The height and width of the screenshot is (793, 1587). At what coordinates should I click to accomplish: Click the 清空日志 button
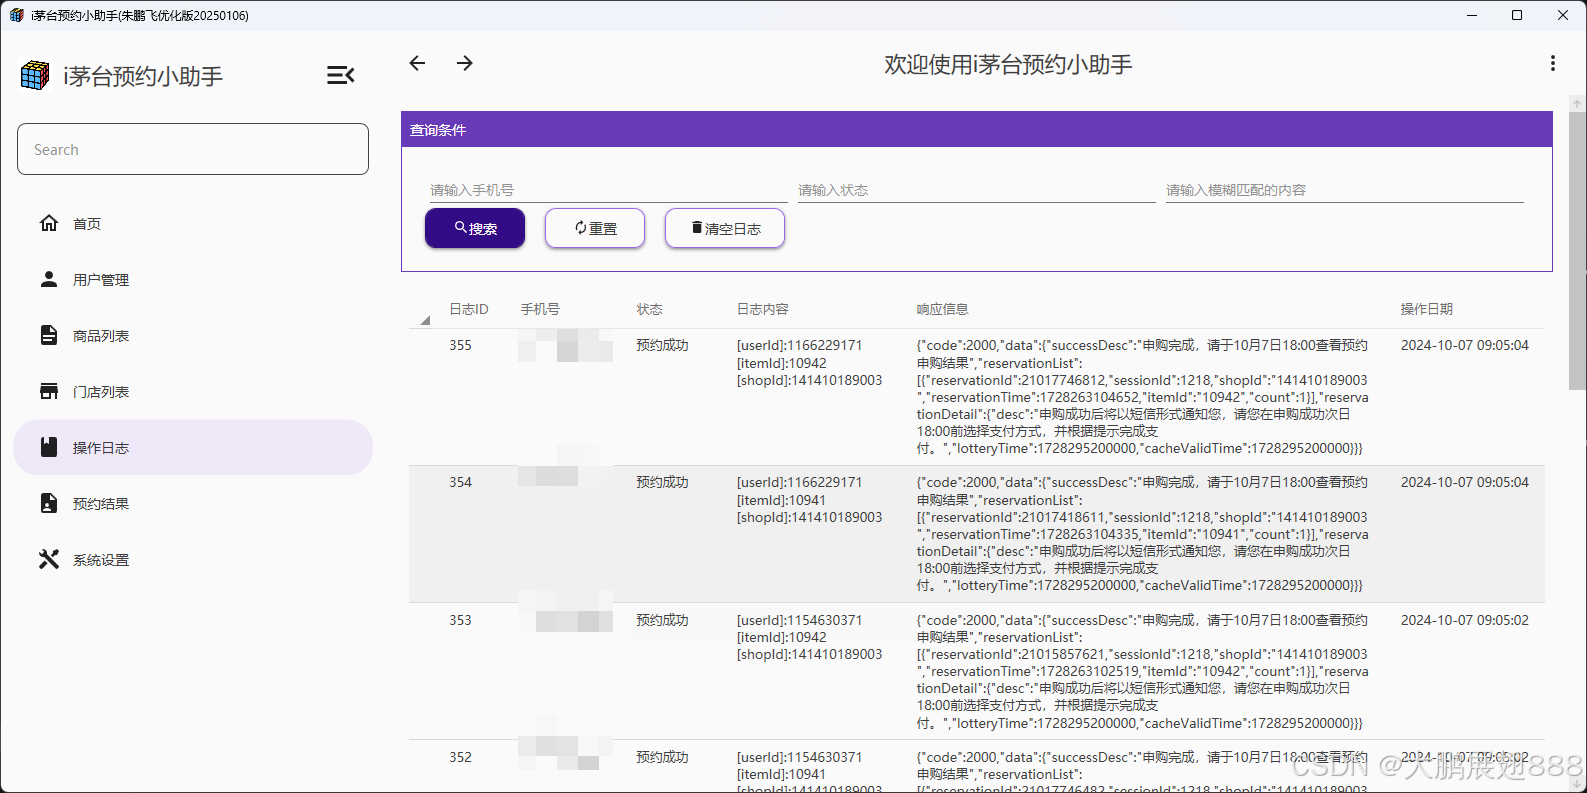coord(725,228)
